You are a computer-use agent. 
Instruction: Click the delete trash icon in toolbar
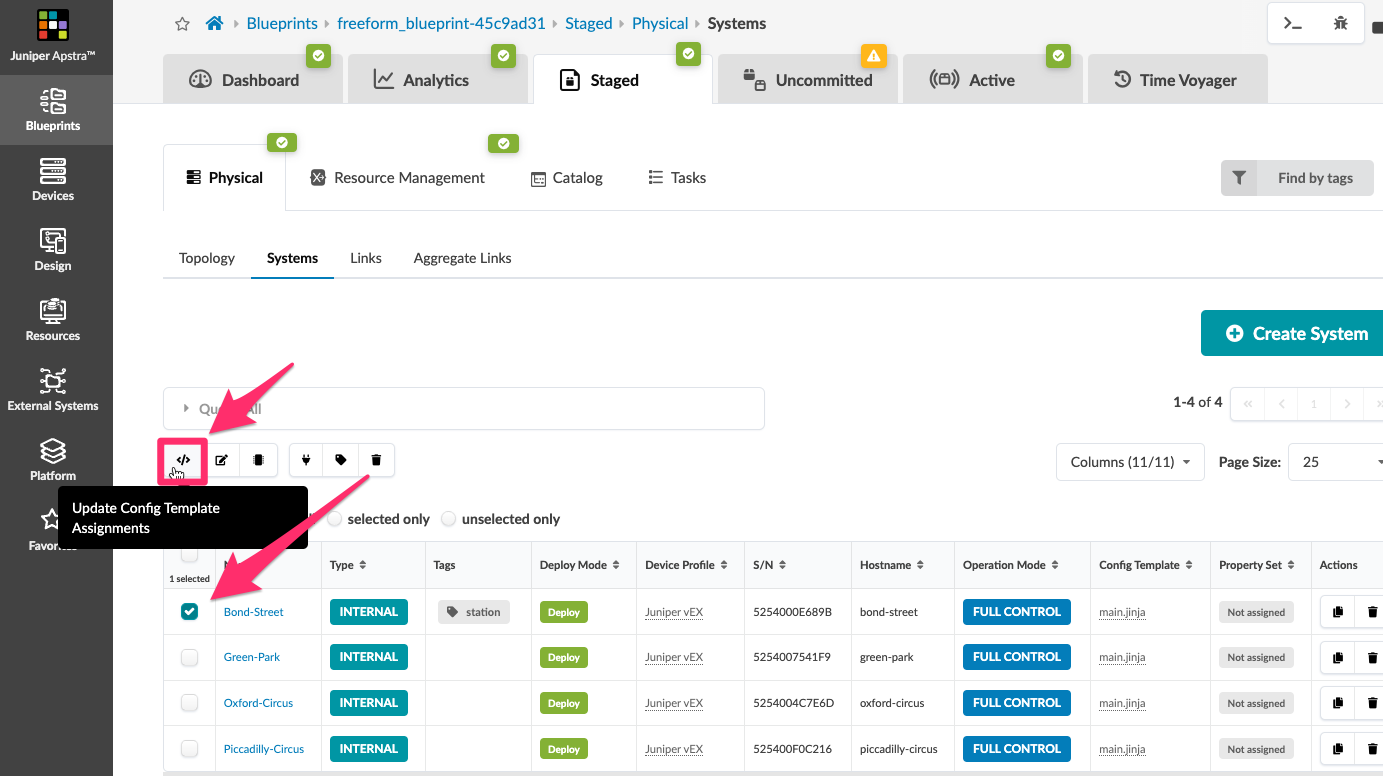coord(376,460)
